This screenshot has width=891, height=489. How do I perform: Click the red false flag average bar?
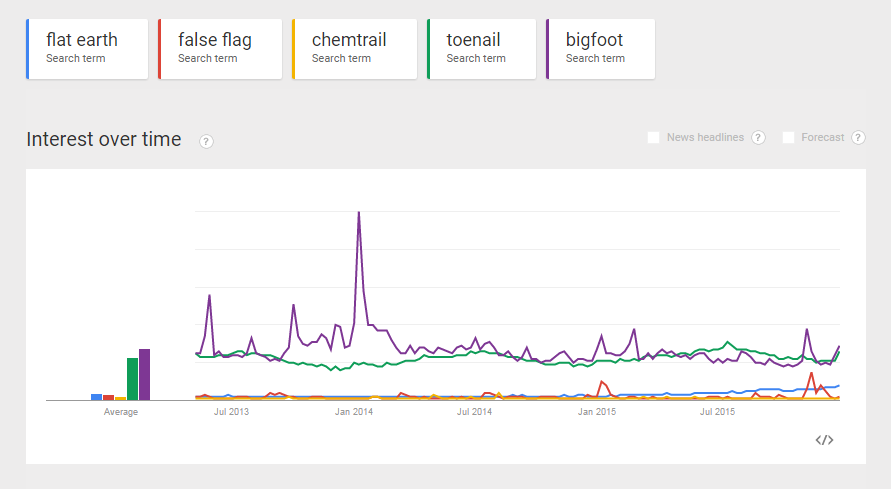point(108,397)
